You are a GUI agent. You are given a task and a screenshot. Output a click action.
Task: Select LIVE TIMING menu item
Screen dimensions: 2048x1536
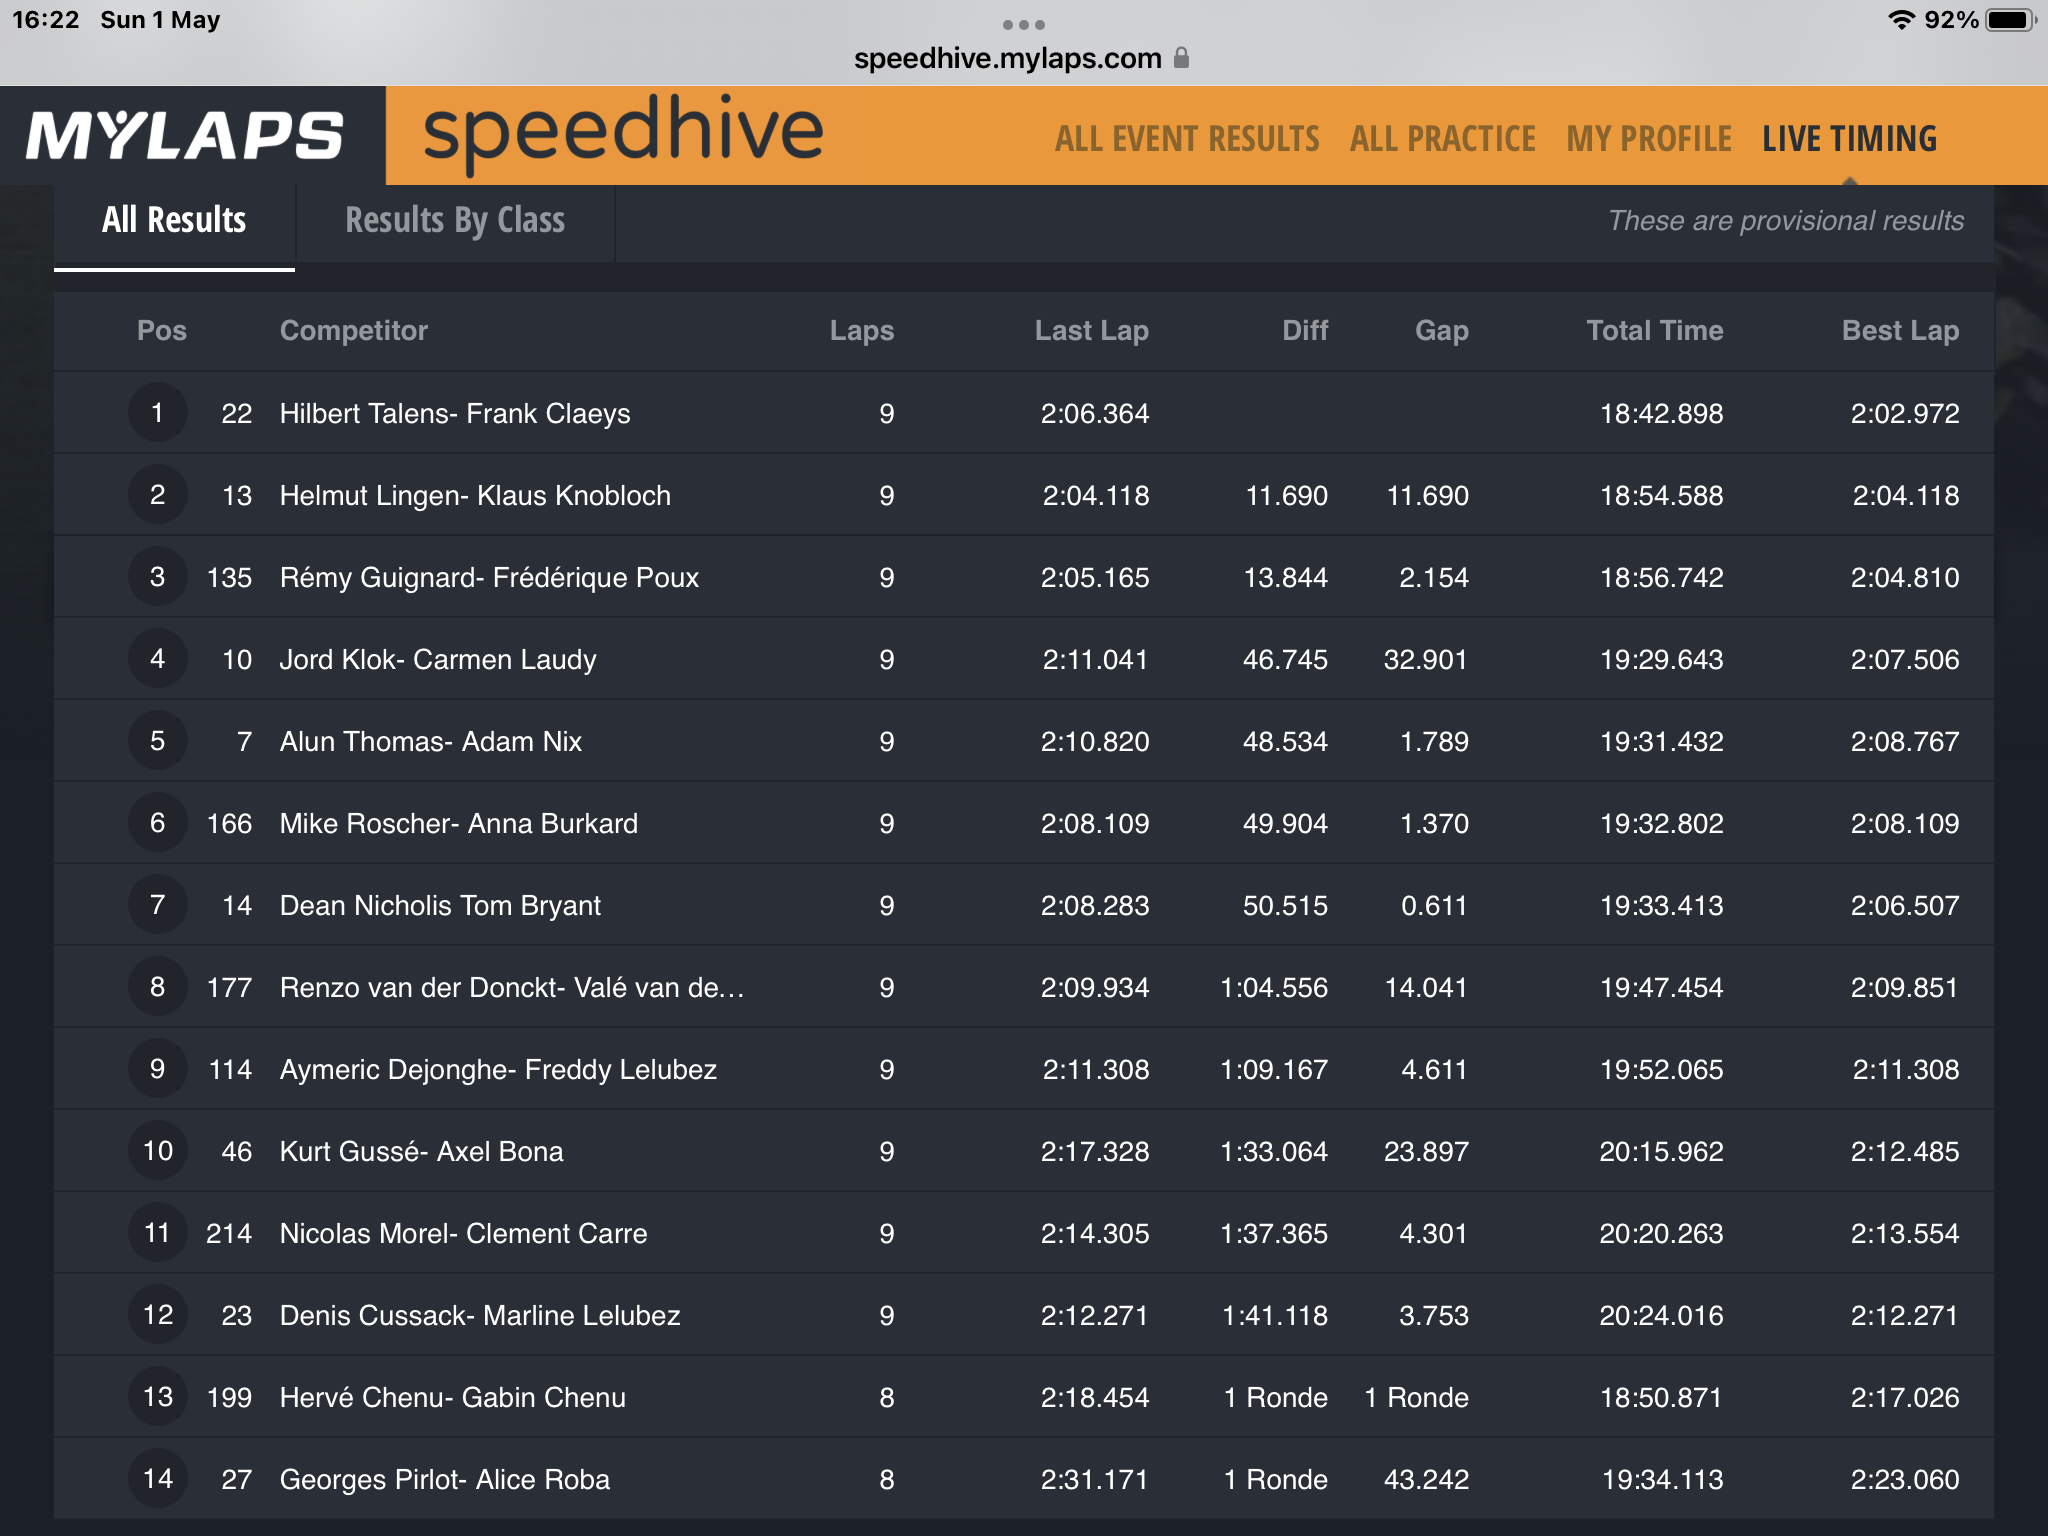(x=1850, y=139)
